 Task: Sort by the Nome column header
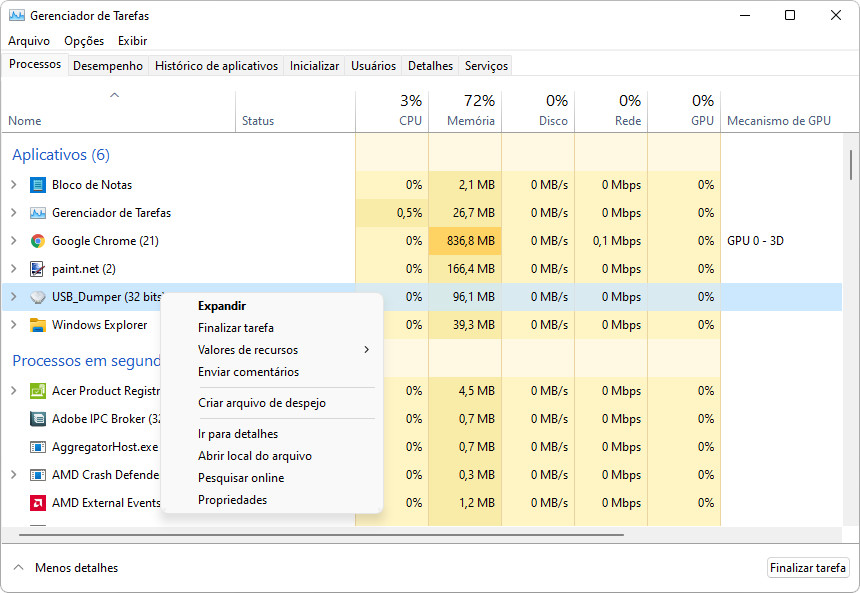[x=118, y=112]
